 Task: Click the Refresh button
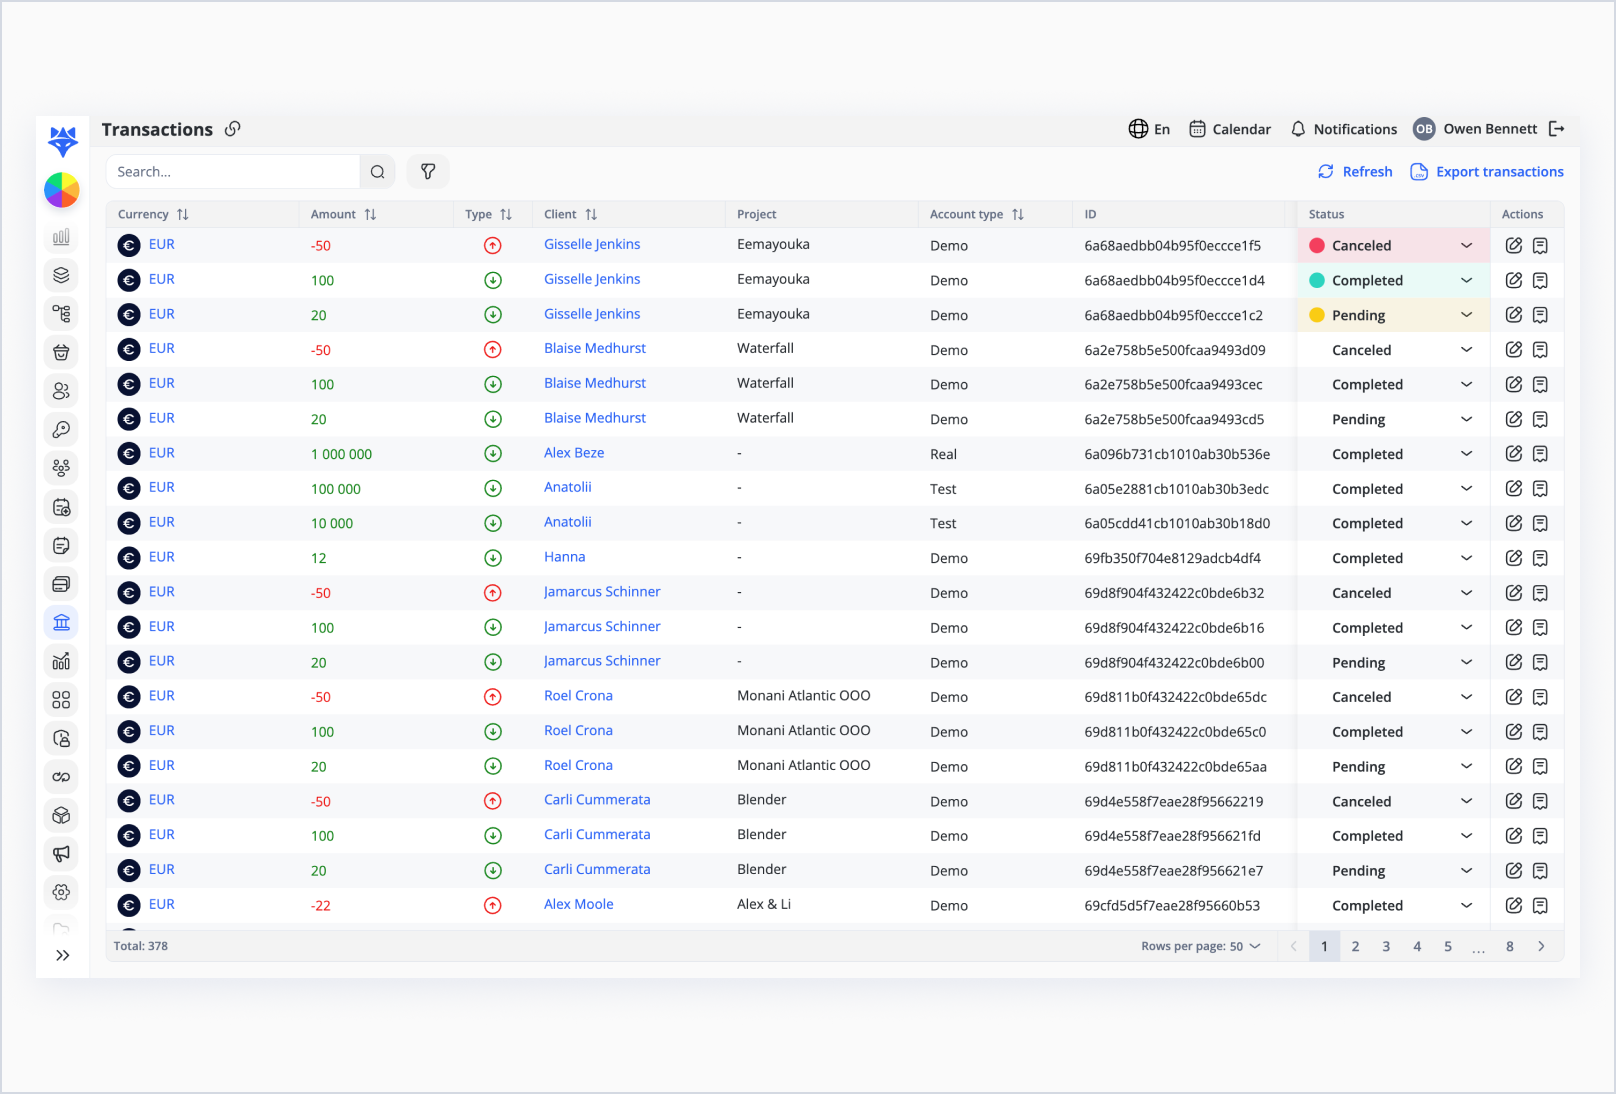coord(1355,172)
